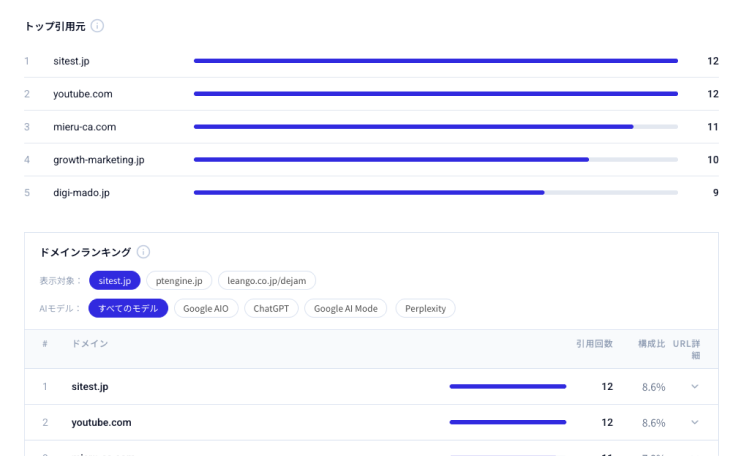740x456 pixels.
Task: Filter by Perplexity model
Action: click(425, 308)
